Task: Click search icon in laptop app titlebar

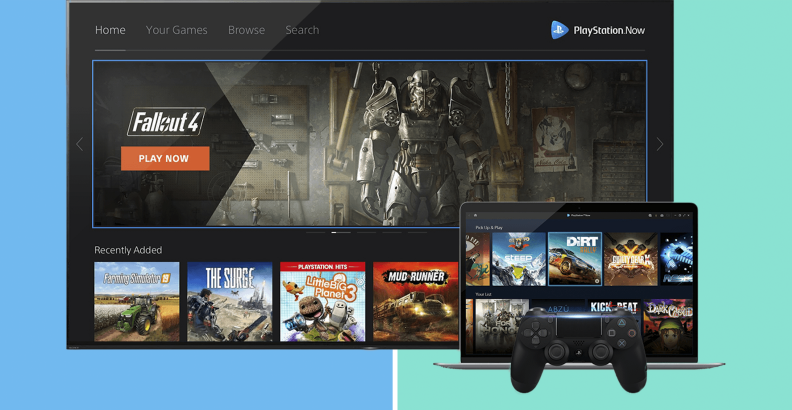Action: pyautogui.click(x=650, y=216)
